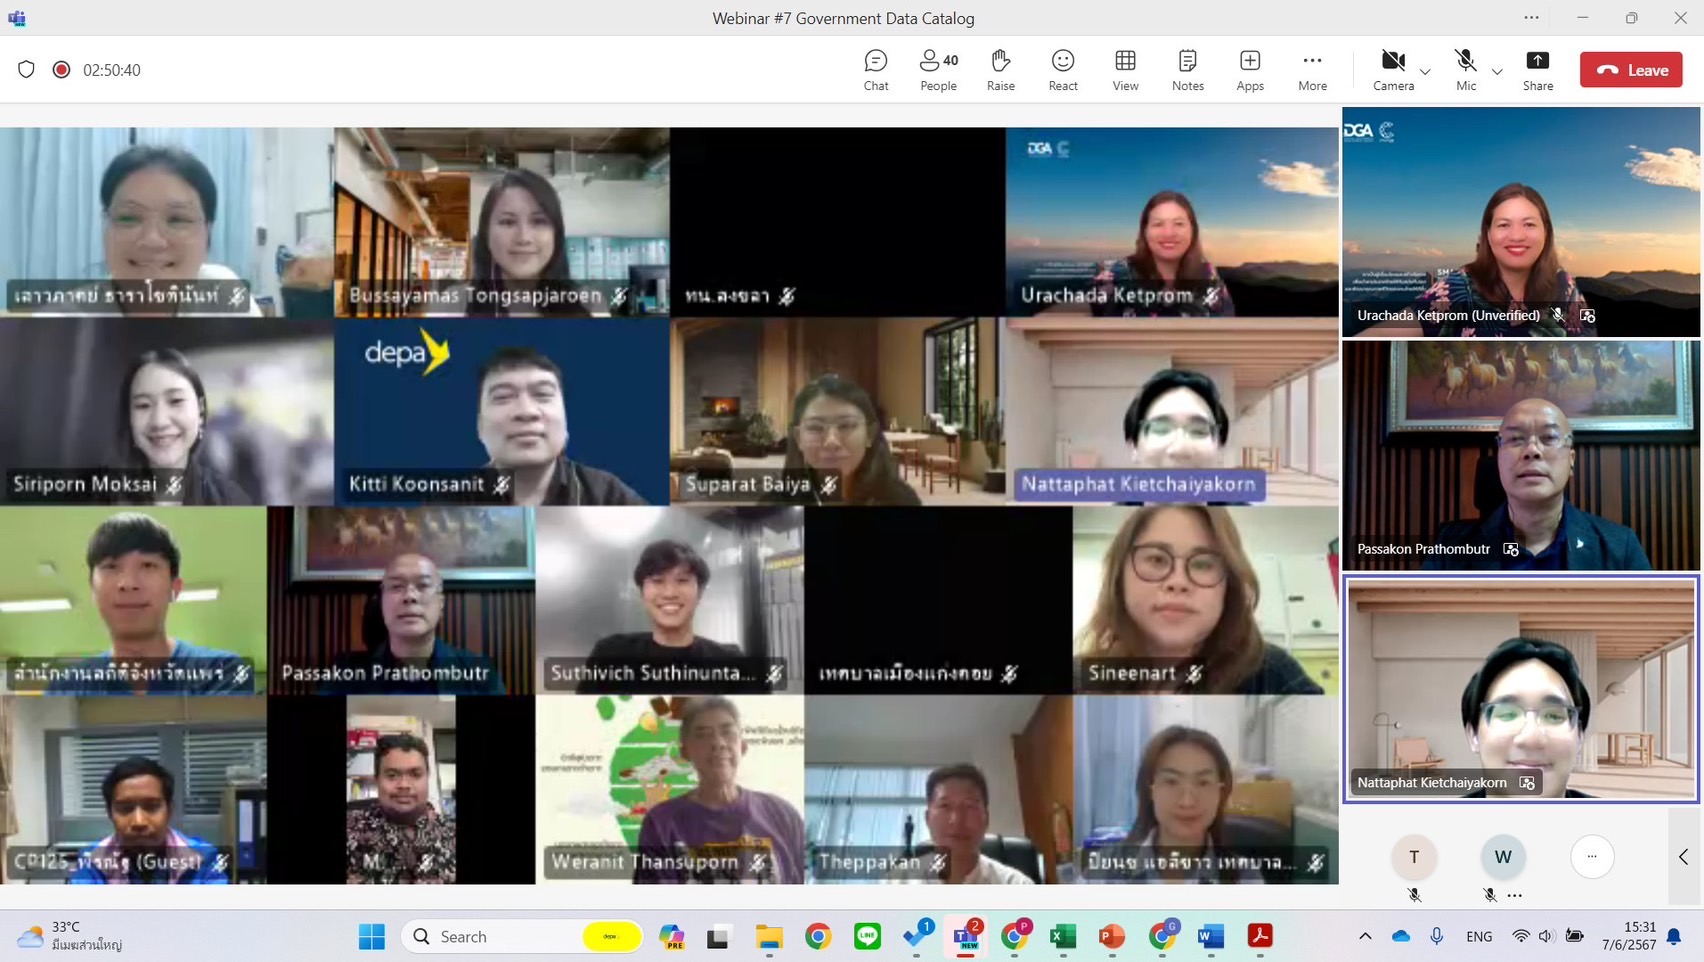
Task: Open File Explorer from taskbar
Action: pos(768,937)
